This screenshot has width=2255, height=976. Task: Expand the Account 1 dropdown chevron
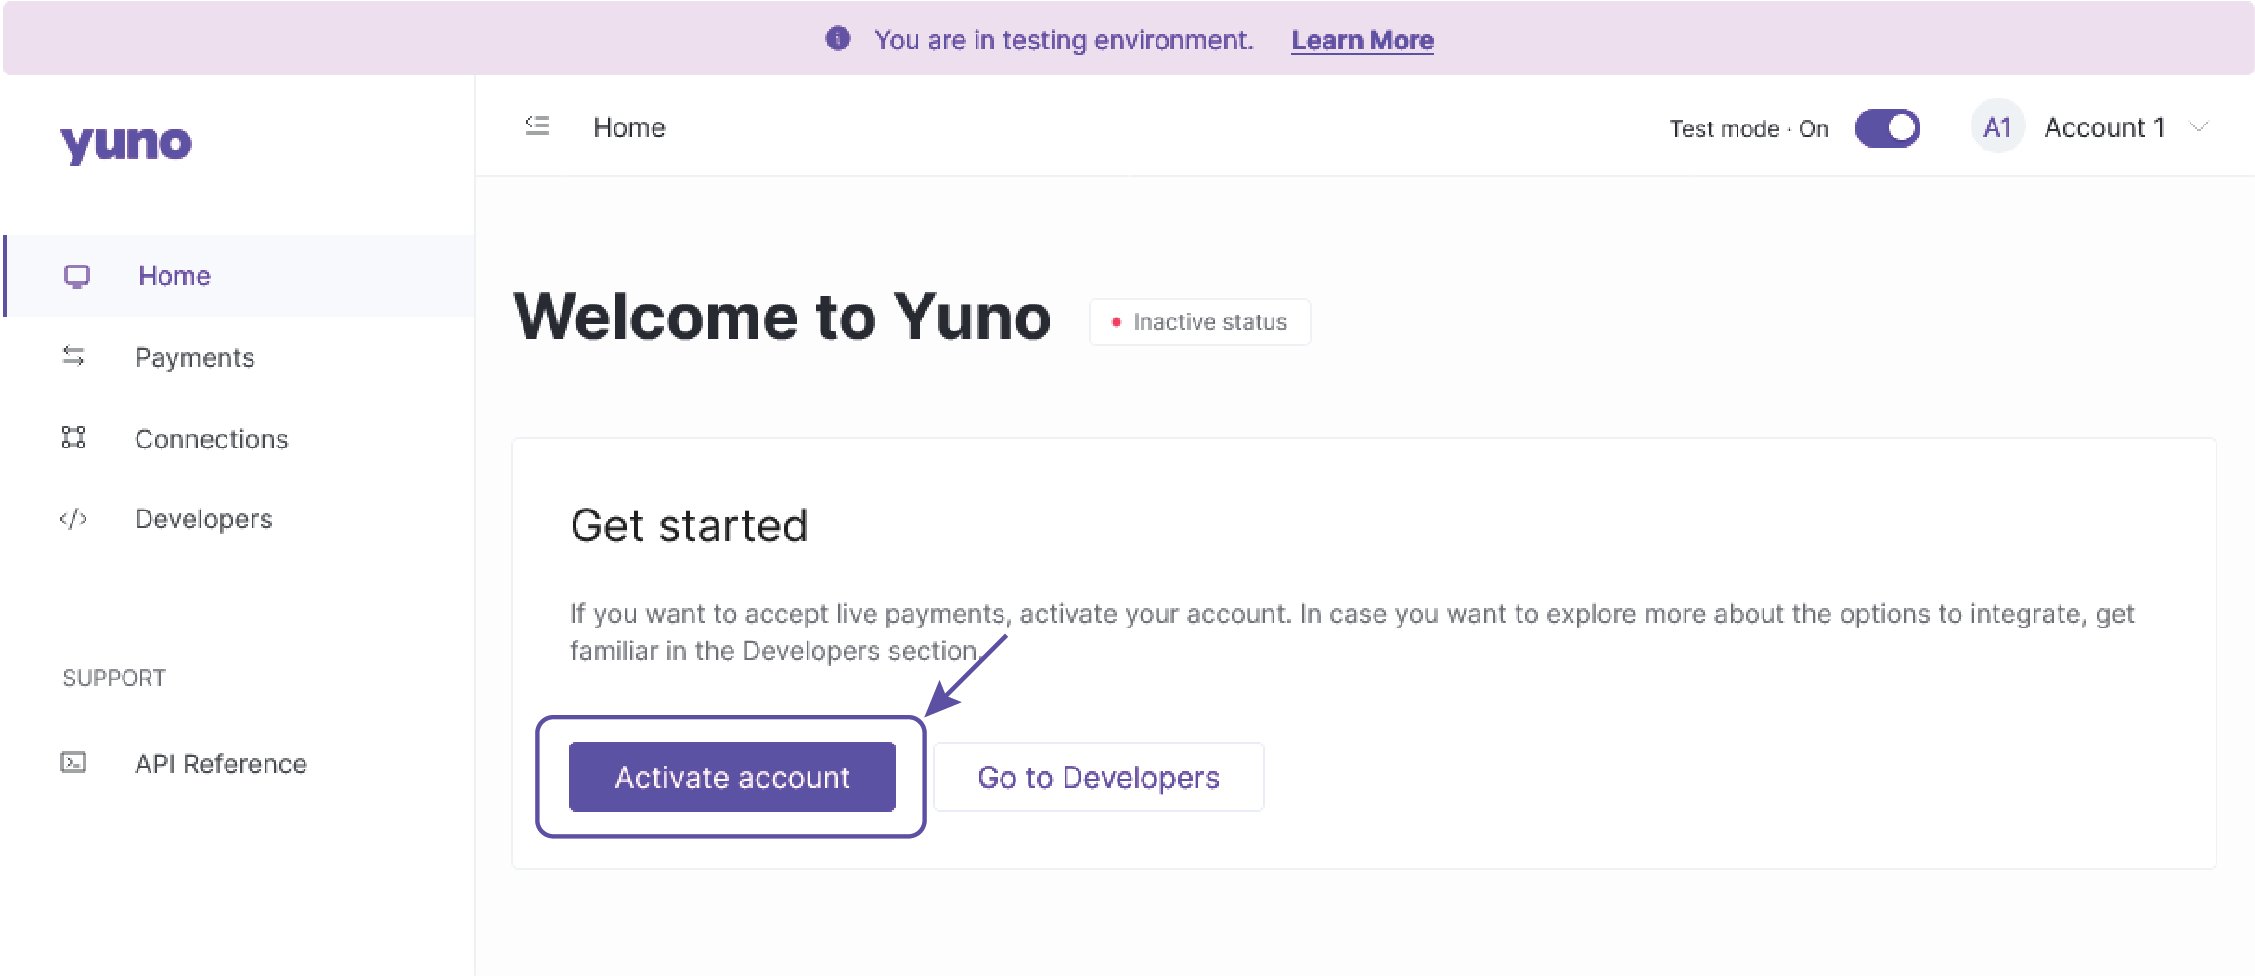coord(2198,127)
